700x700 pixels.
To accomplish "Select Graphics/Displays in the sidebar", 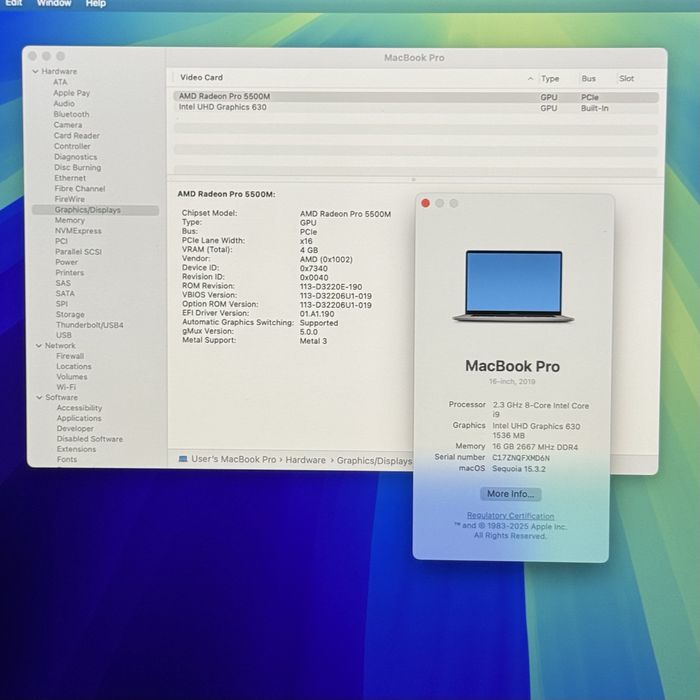I will point(96,210).
